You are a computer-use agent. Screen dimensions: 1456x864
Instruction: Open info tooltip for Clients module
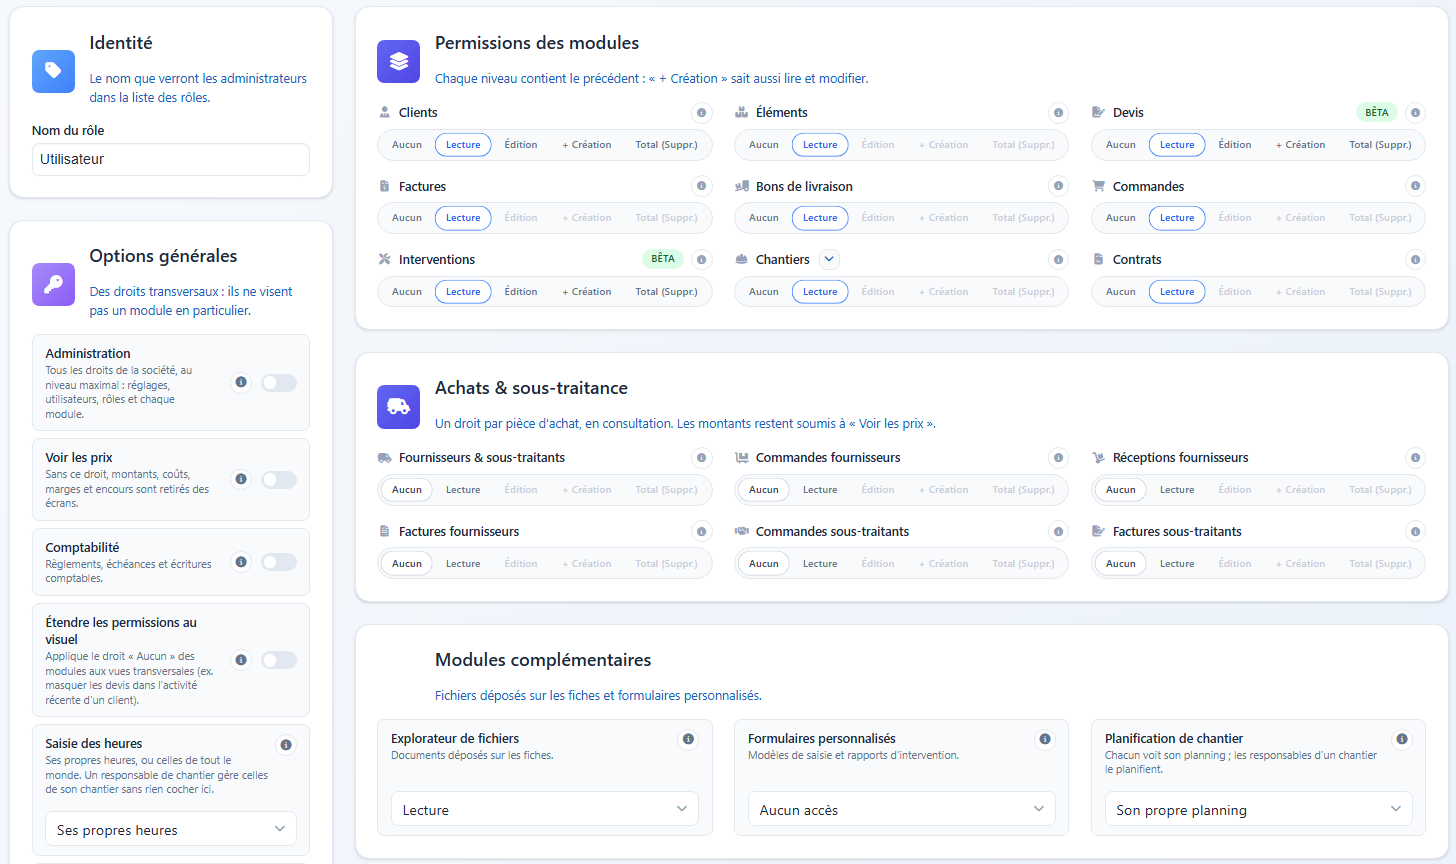pos(701,113)
